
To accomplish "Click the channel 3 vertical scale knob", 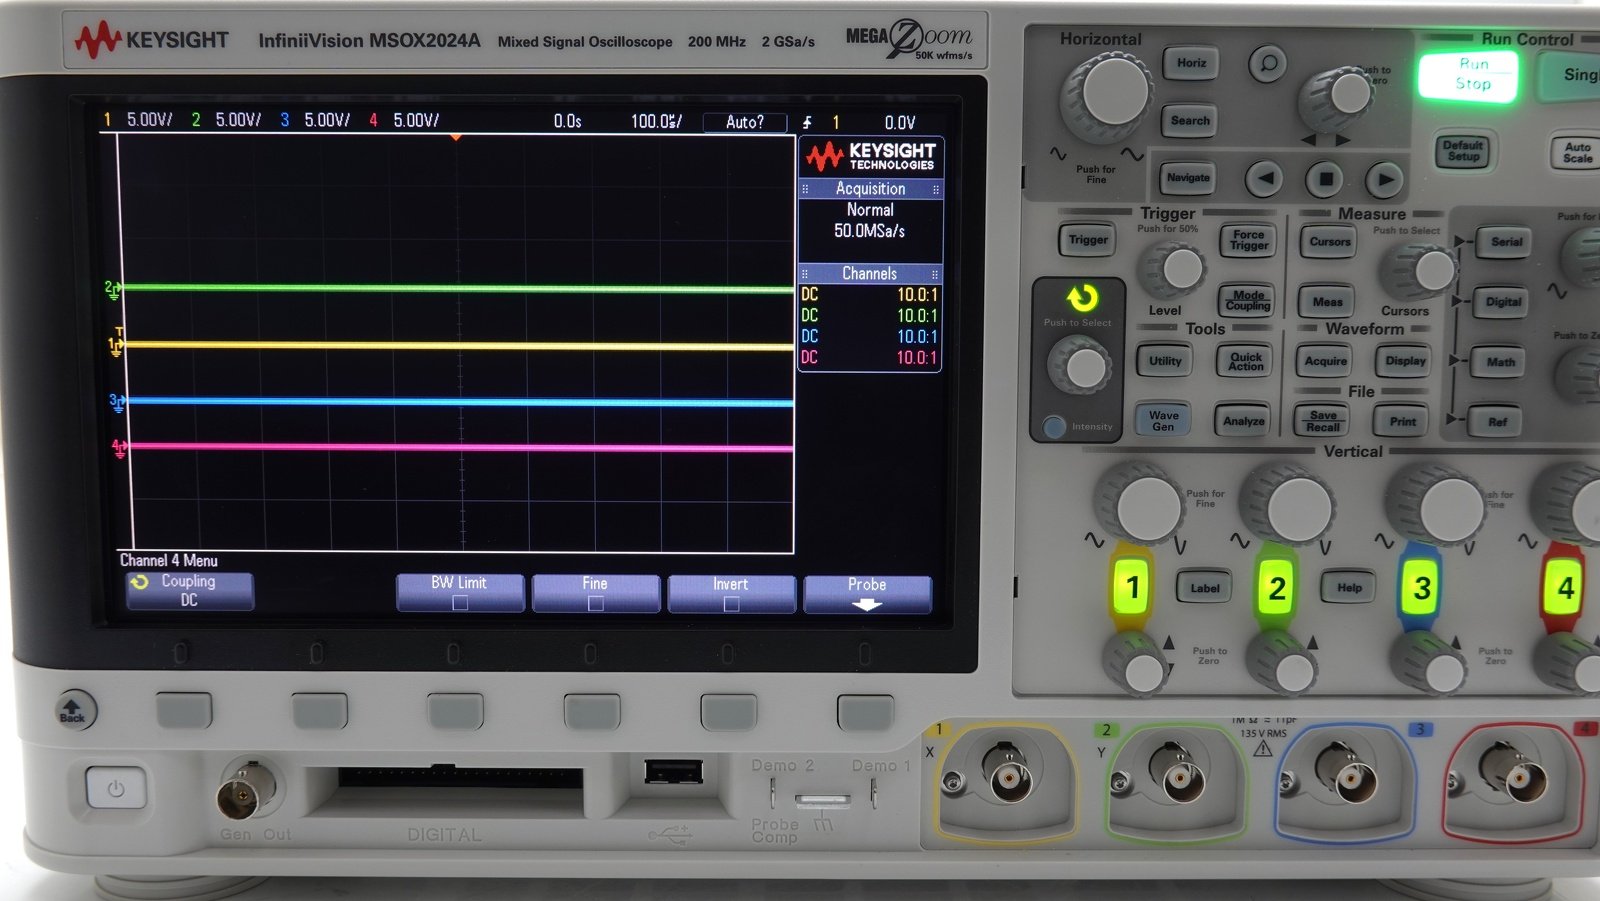I will [x=1435, y=505].
